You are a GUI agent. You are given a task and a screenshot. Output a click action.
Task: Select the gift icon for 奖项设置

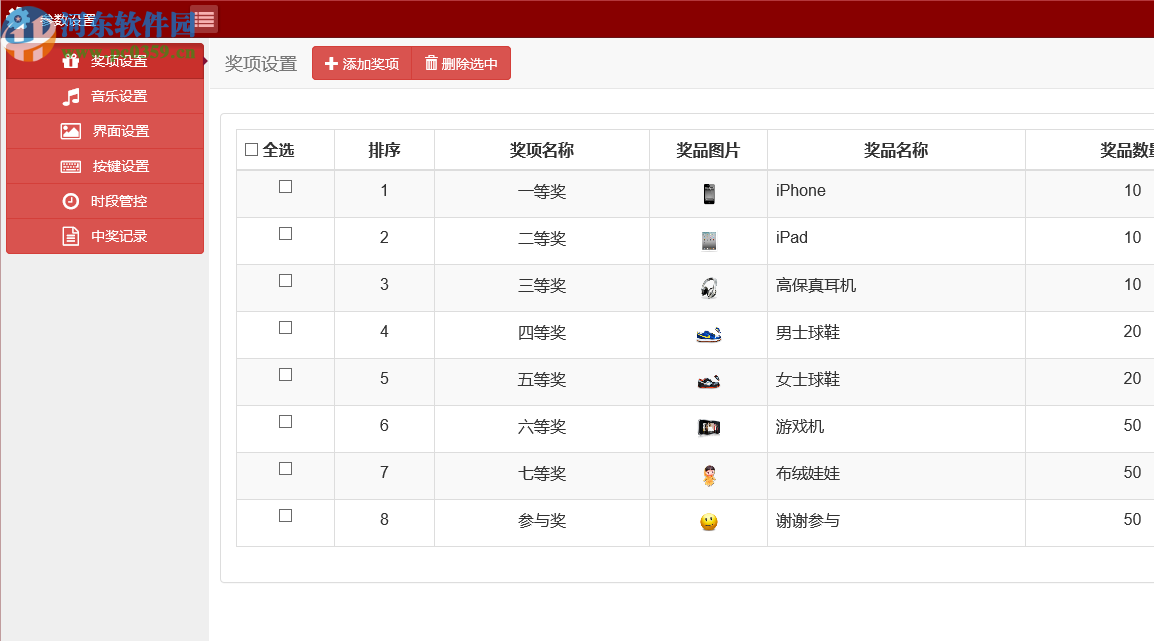coord(69,61)
